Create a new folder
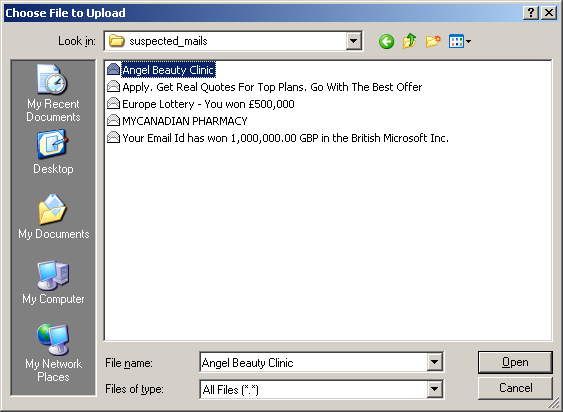 [x=433, y=42]
